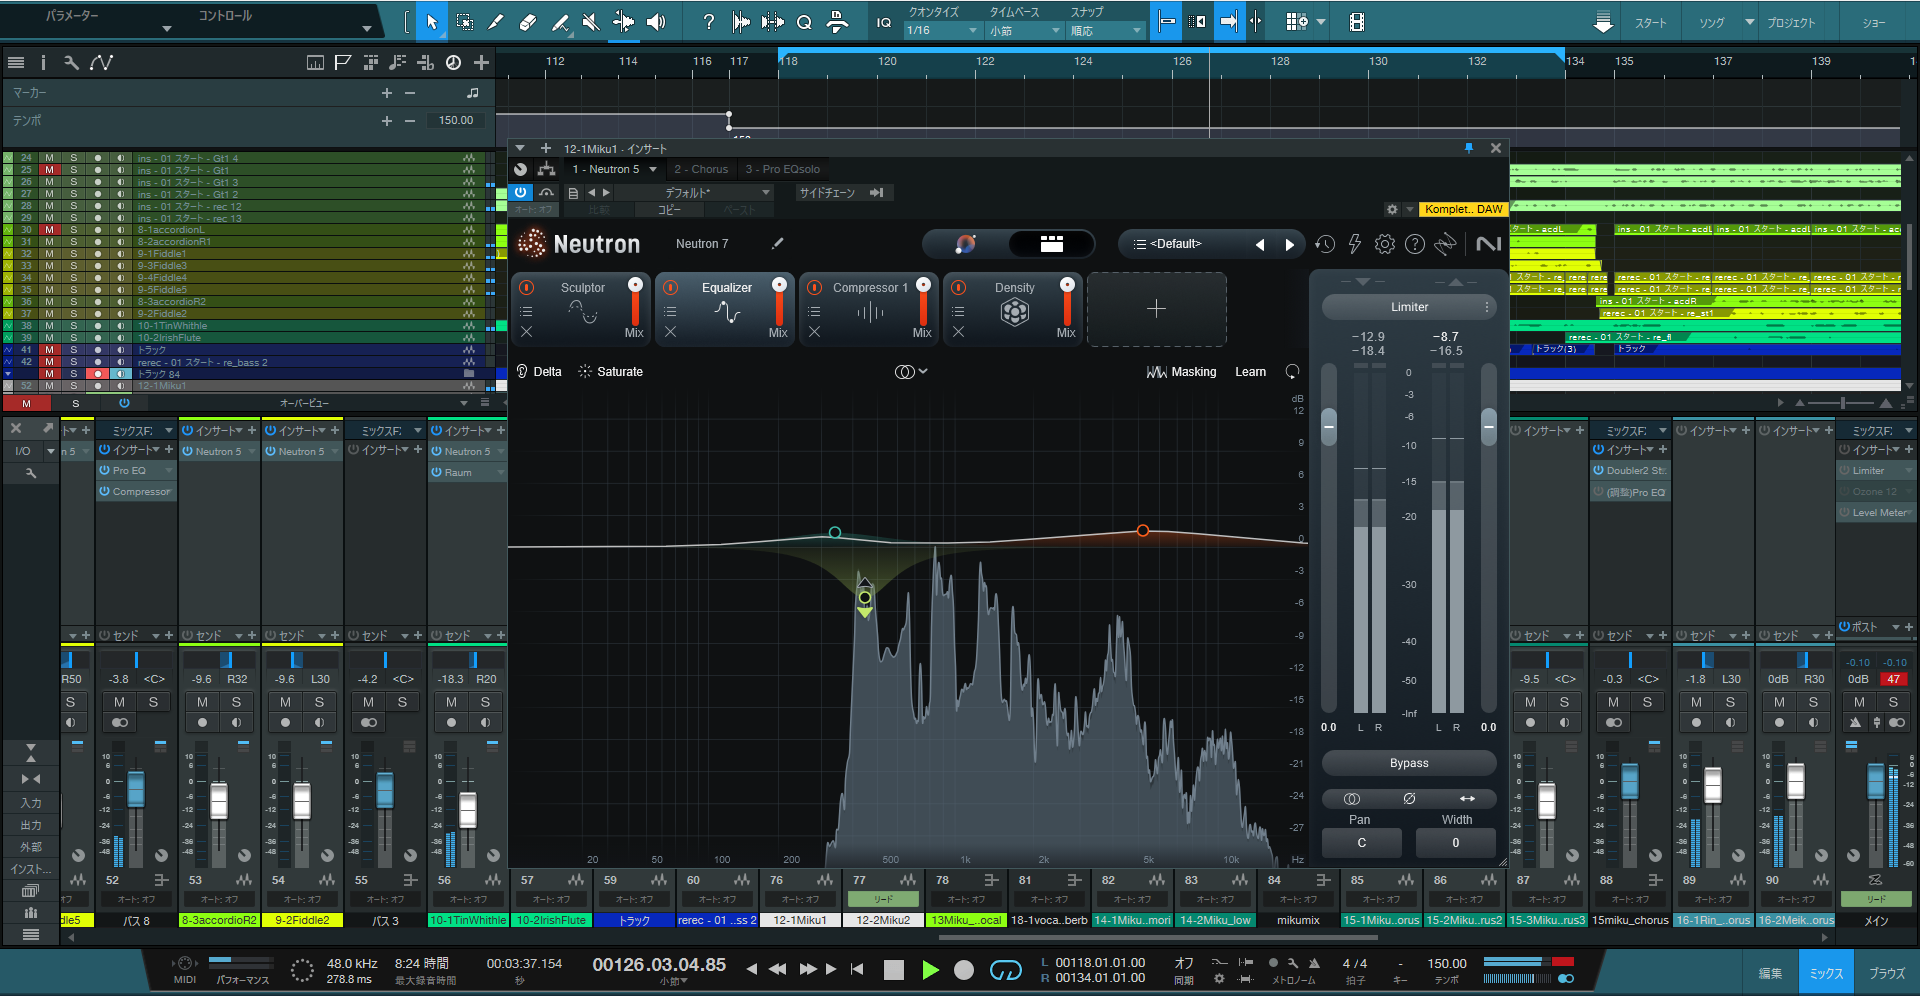
Task: Click the コピー copy button
Action: click(669, 210)
